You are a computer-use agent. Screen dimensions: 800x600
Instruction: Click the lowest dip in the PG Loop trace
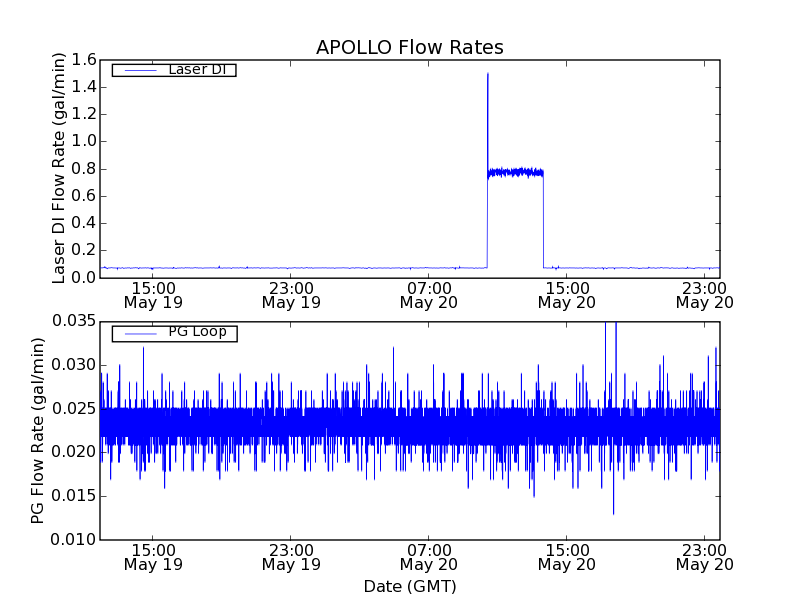coord(613,513)
